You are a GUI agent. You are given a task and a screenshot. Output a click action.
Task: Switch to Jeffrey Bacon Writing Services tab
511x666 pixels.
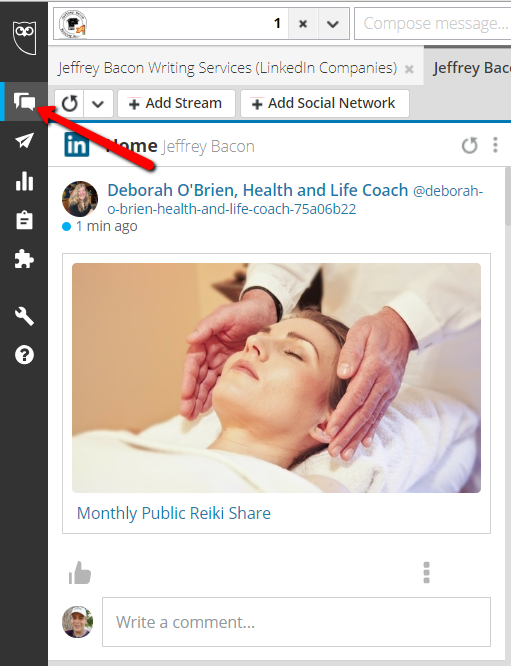[x=227, y=68]
